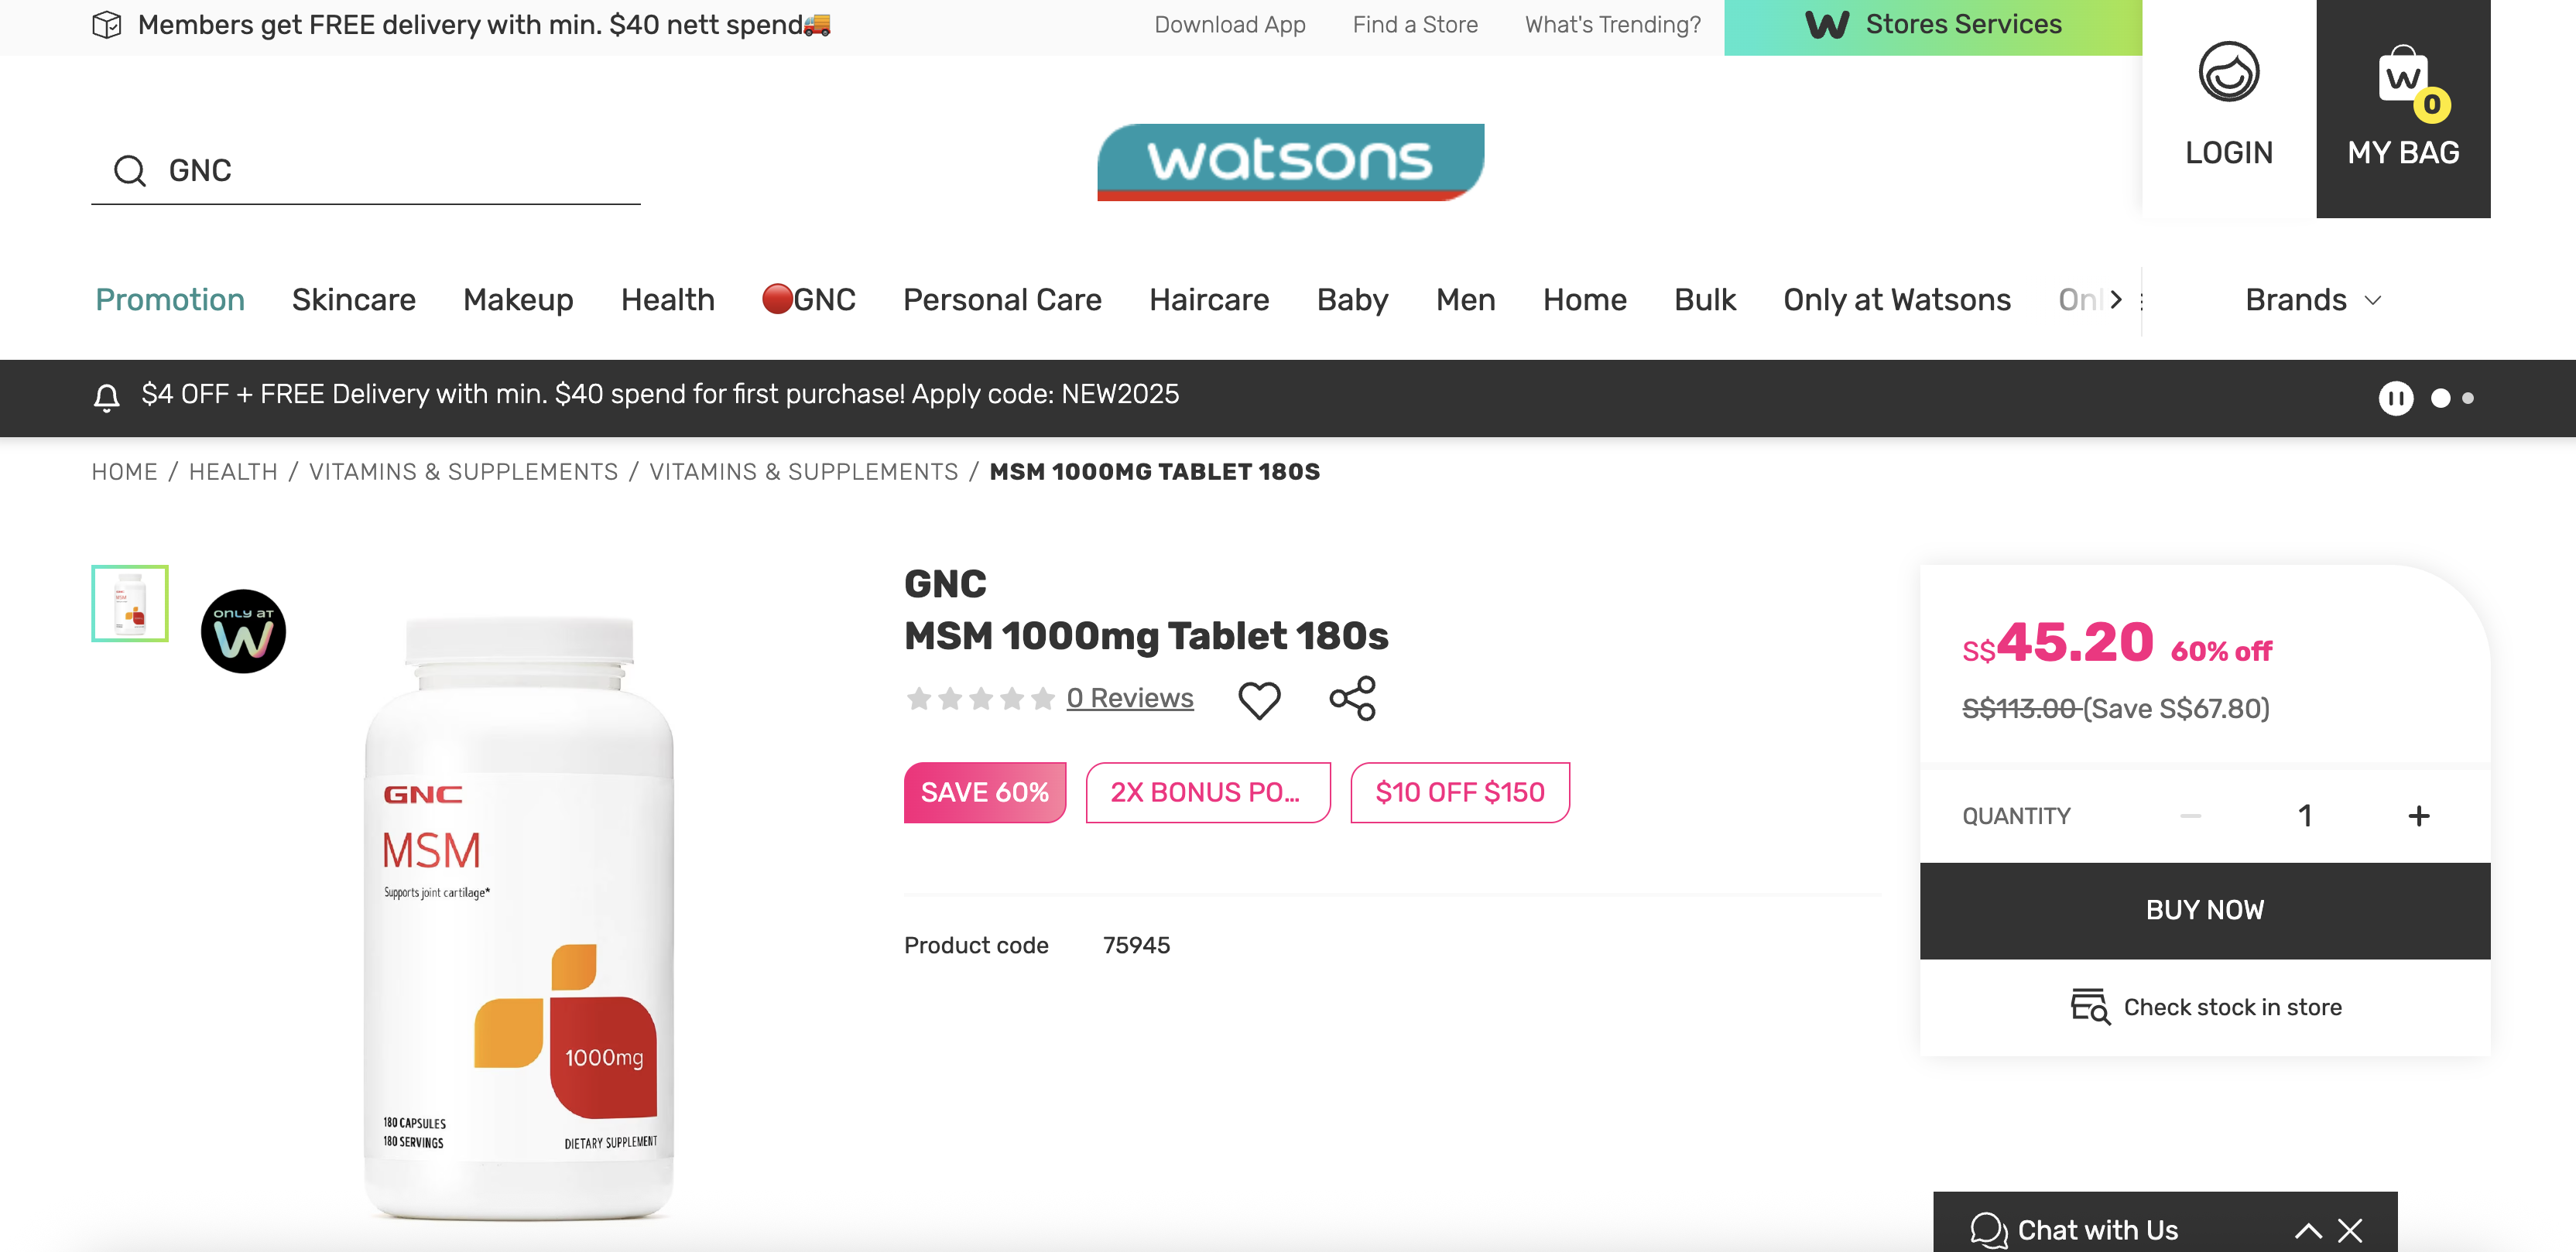
Task: Close the Chat with Us widget
Action: coord(2350,1230)
